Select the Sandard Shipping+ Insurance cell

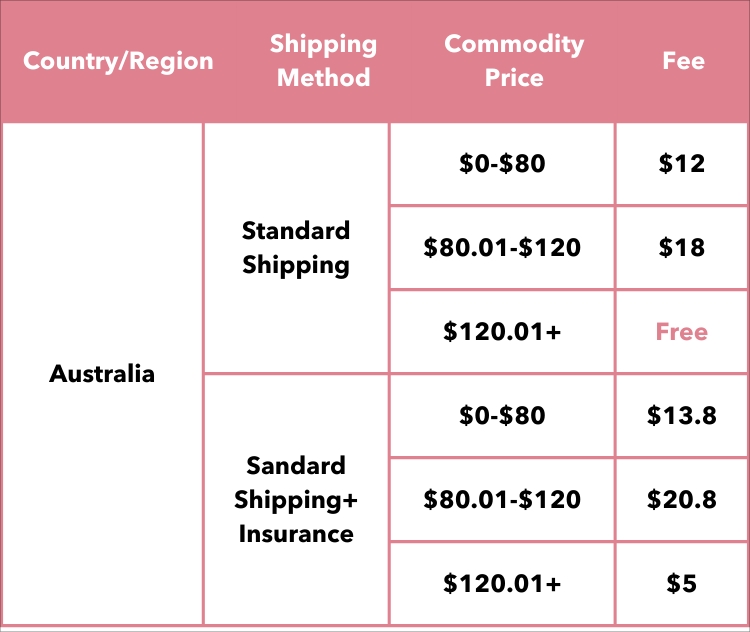[x=296, y=499]
